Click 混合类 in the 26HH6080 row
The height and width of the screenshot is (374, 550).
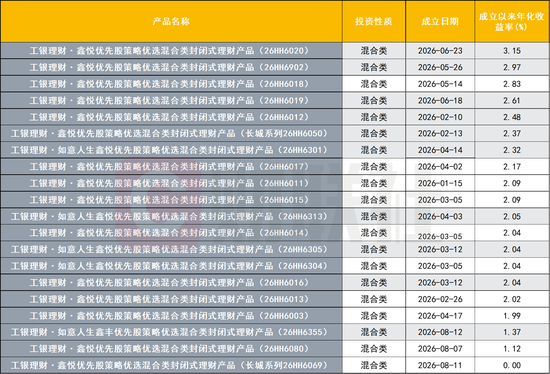tap(374, 349)
